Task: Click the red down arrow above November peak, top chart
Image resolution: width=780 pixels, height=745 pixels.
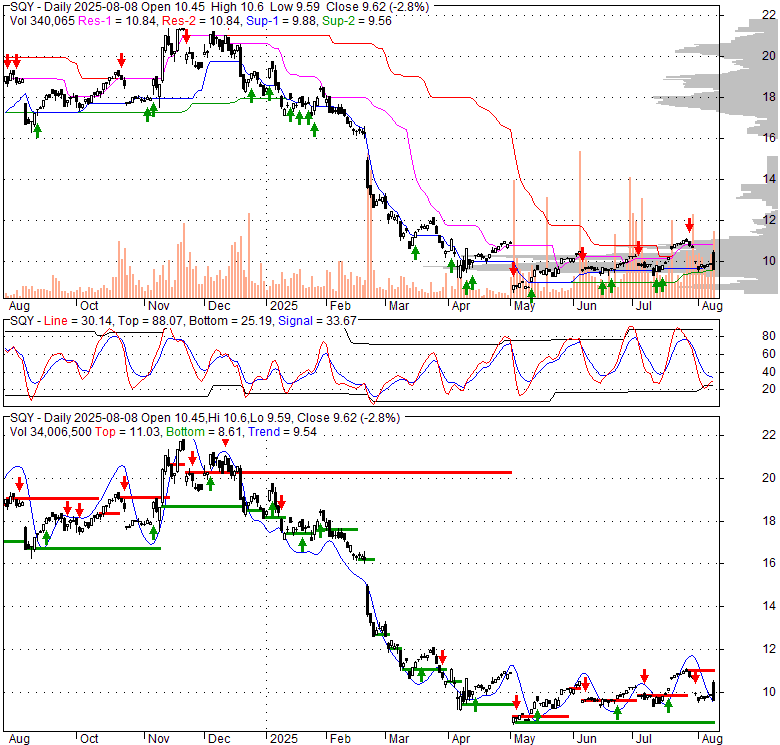Action: click(186, 41)
